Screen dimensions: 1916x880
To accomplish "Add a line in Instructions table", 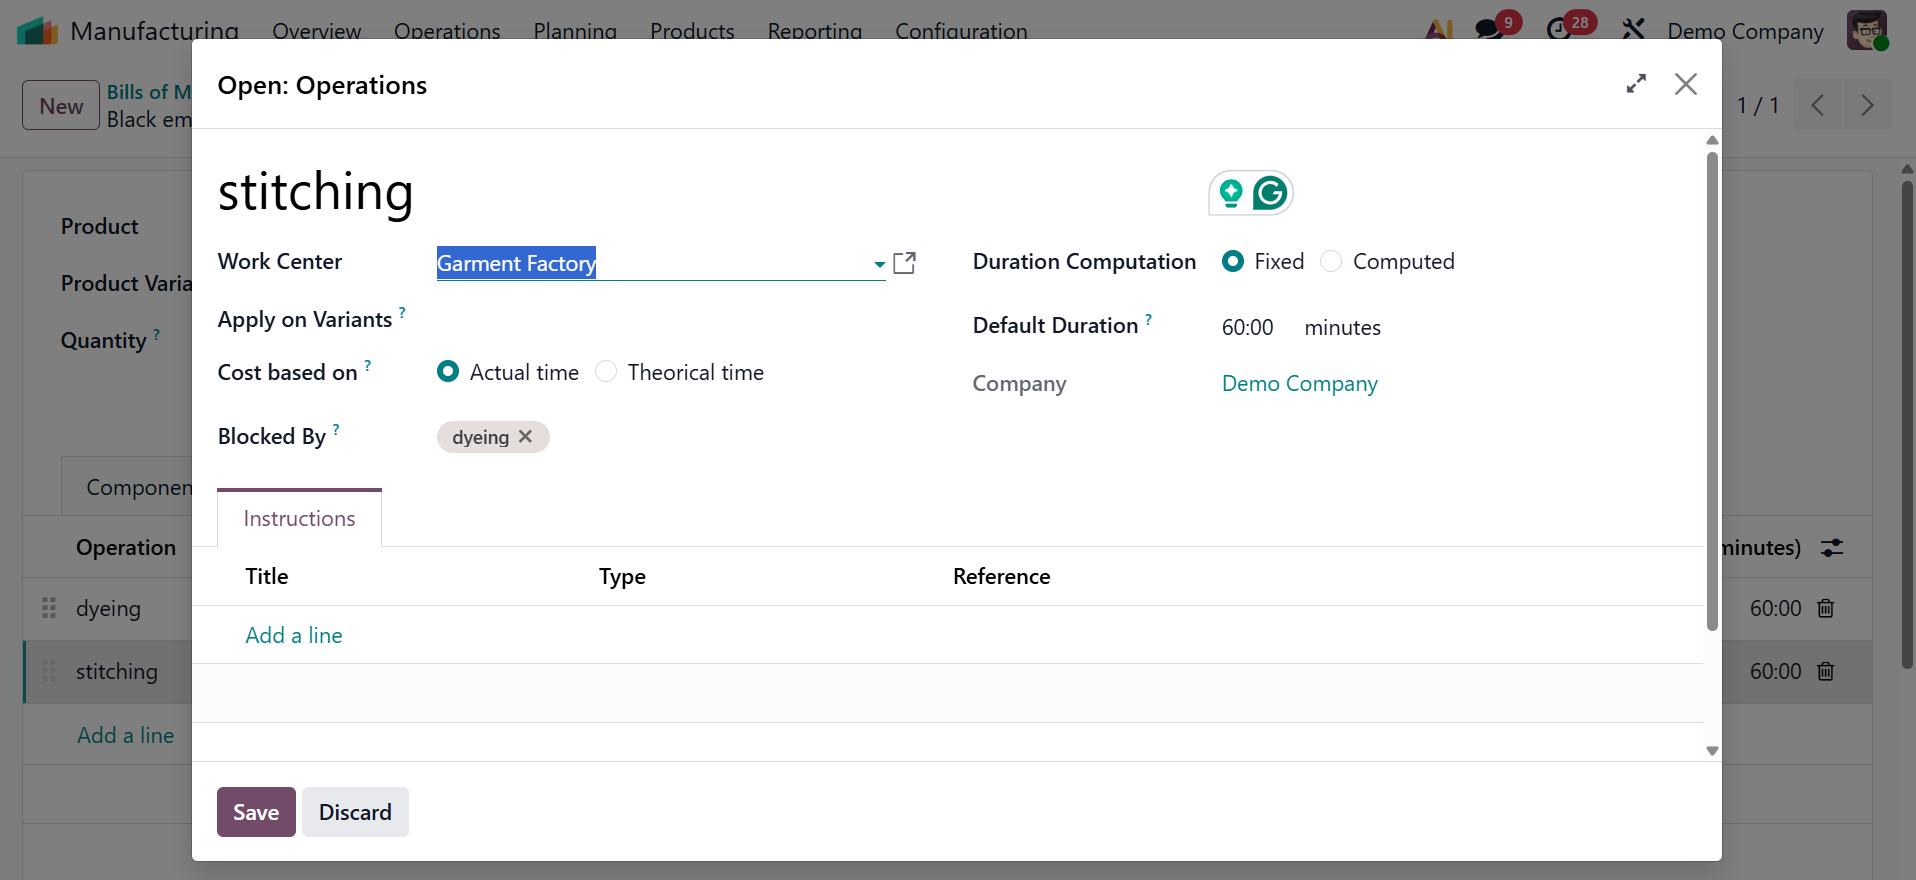I will (294, 636).
